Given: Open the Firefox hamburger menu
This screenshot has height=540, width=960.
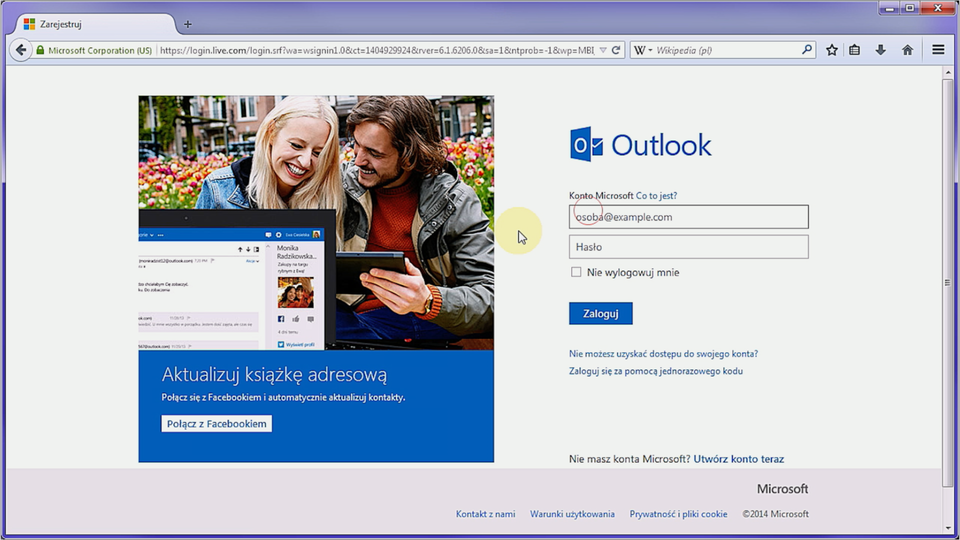Looking at the screenshot, I should click(938, 50).
